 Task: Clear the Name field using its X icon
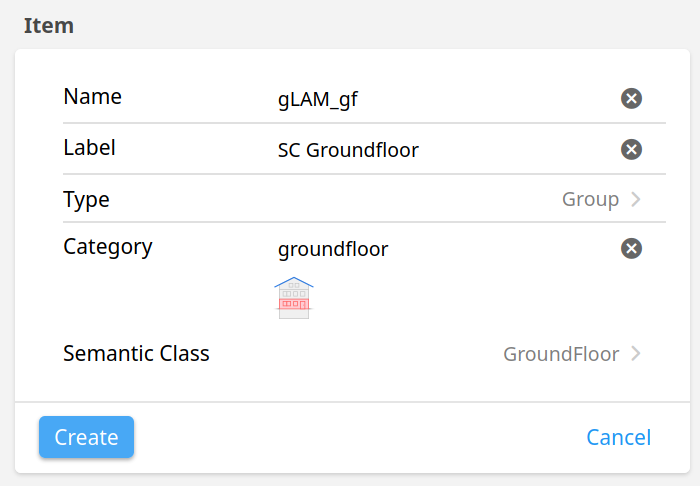click(x=631, y=98)
